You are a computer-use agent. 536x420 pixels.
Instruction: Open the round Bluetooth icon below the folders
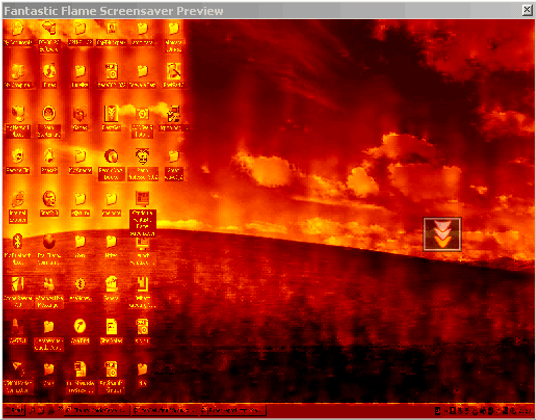(x=80, y=284)
